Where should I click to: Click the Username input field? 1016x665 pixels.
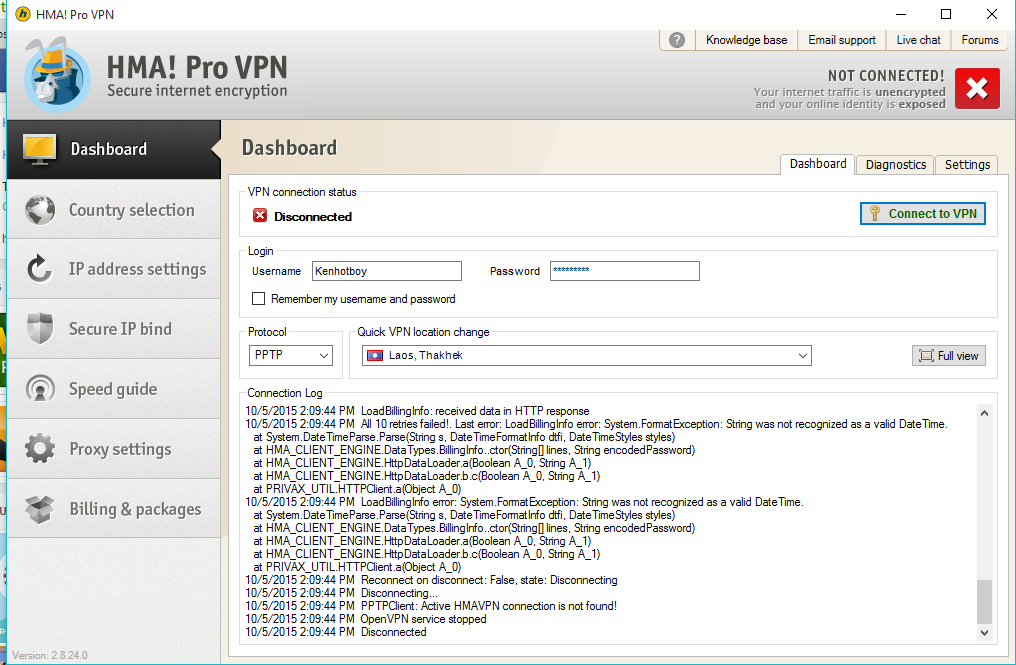coord(387,271)
